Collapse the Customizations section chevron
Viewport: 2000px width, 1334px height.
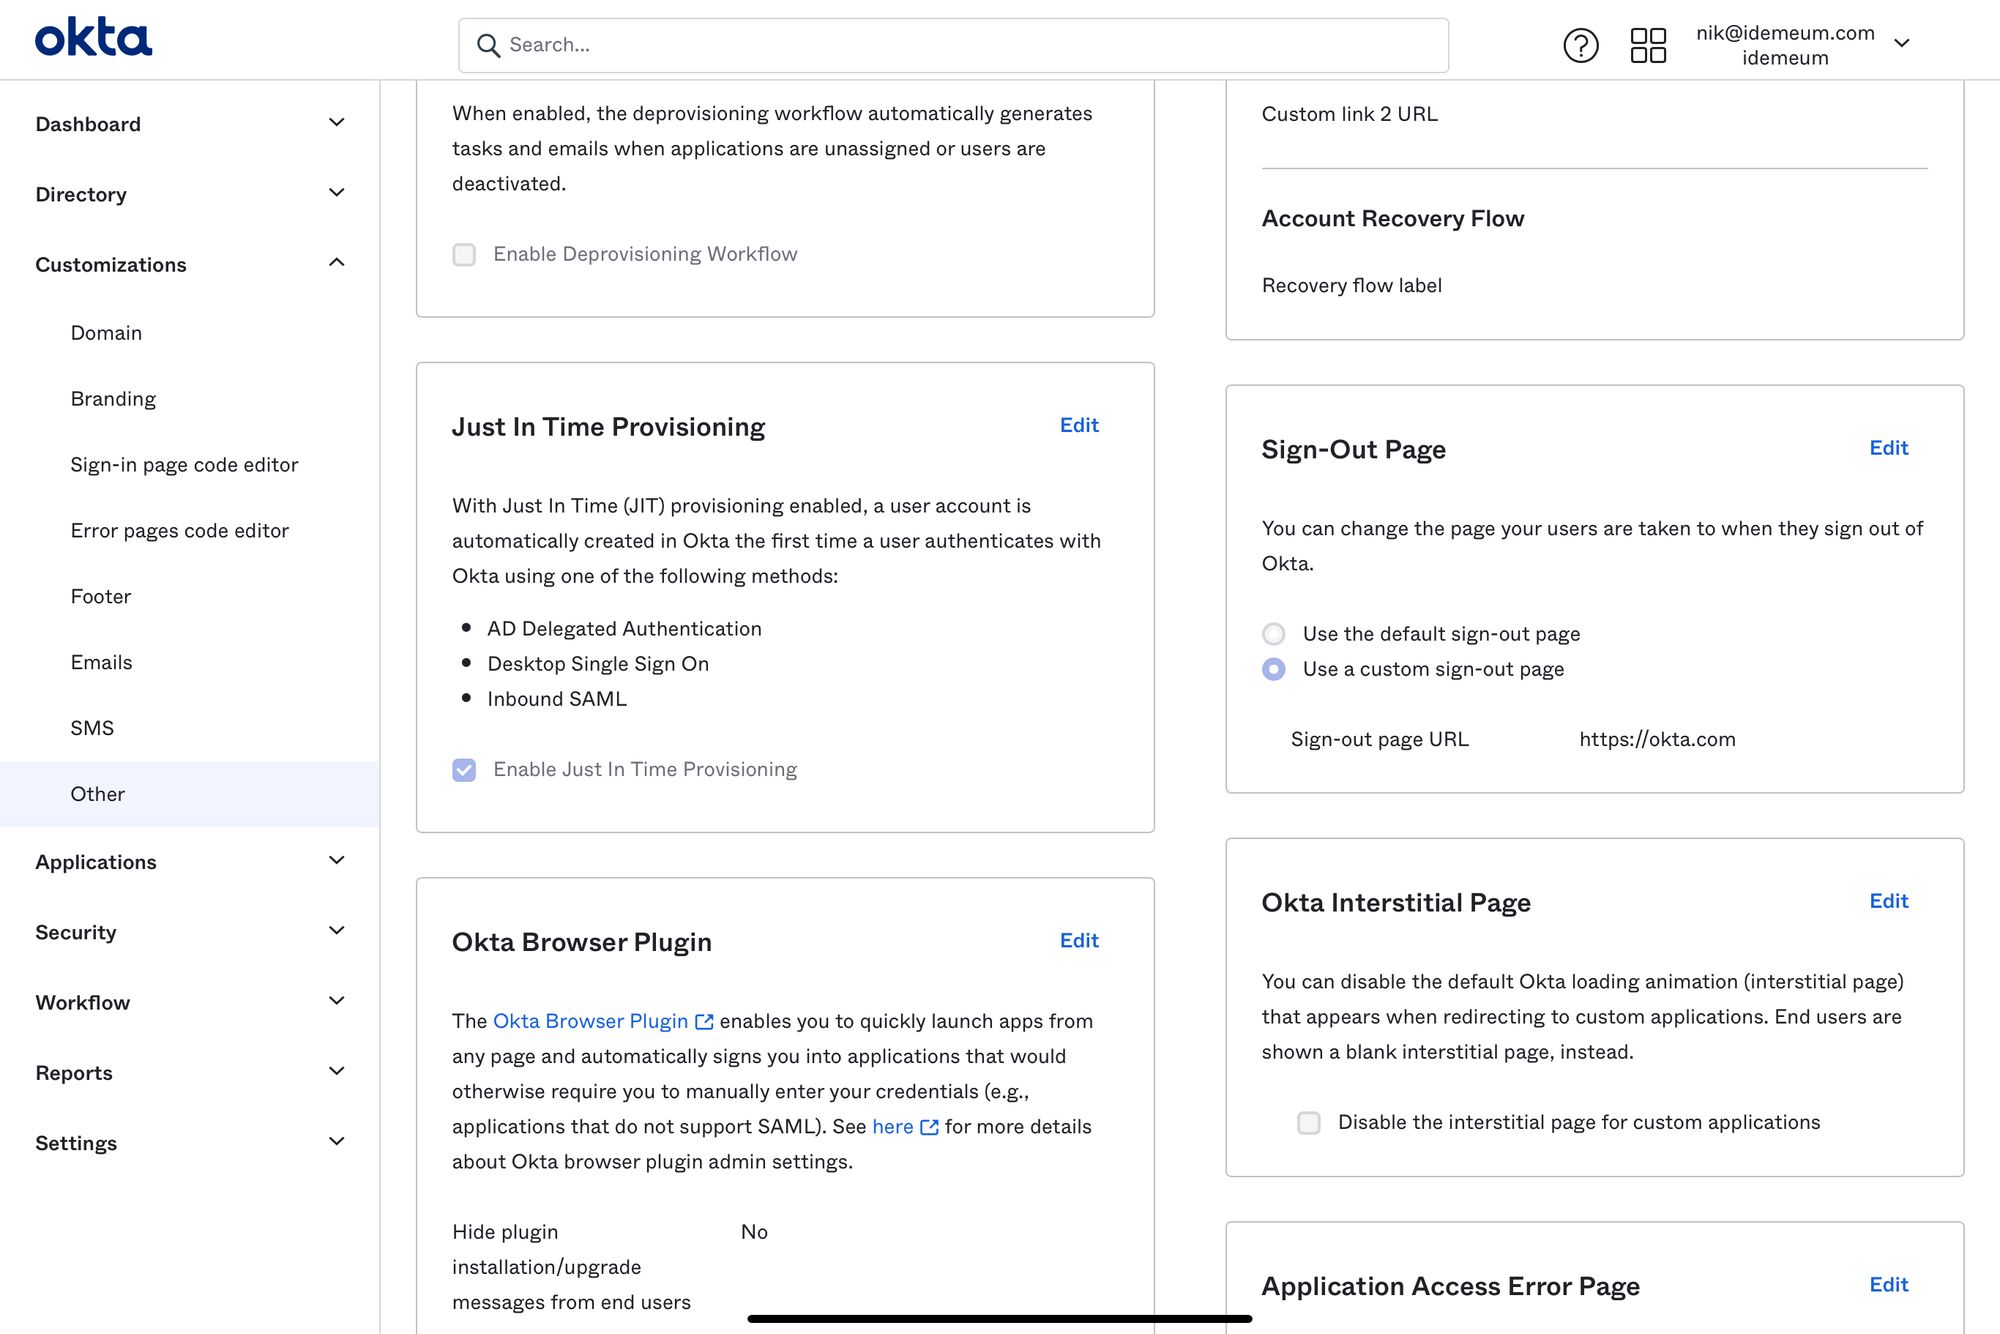tap(337, 262)
